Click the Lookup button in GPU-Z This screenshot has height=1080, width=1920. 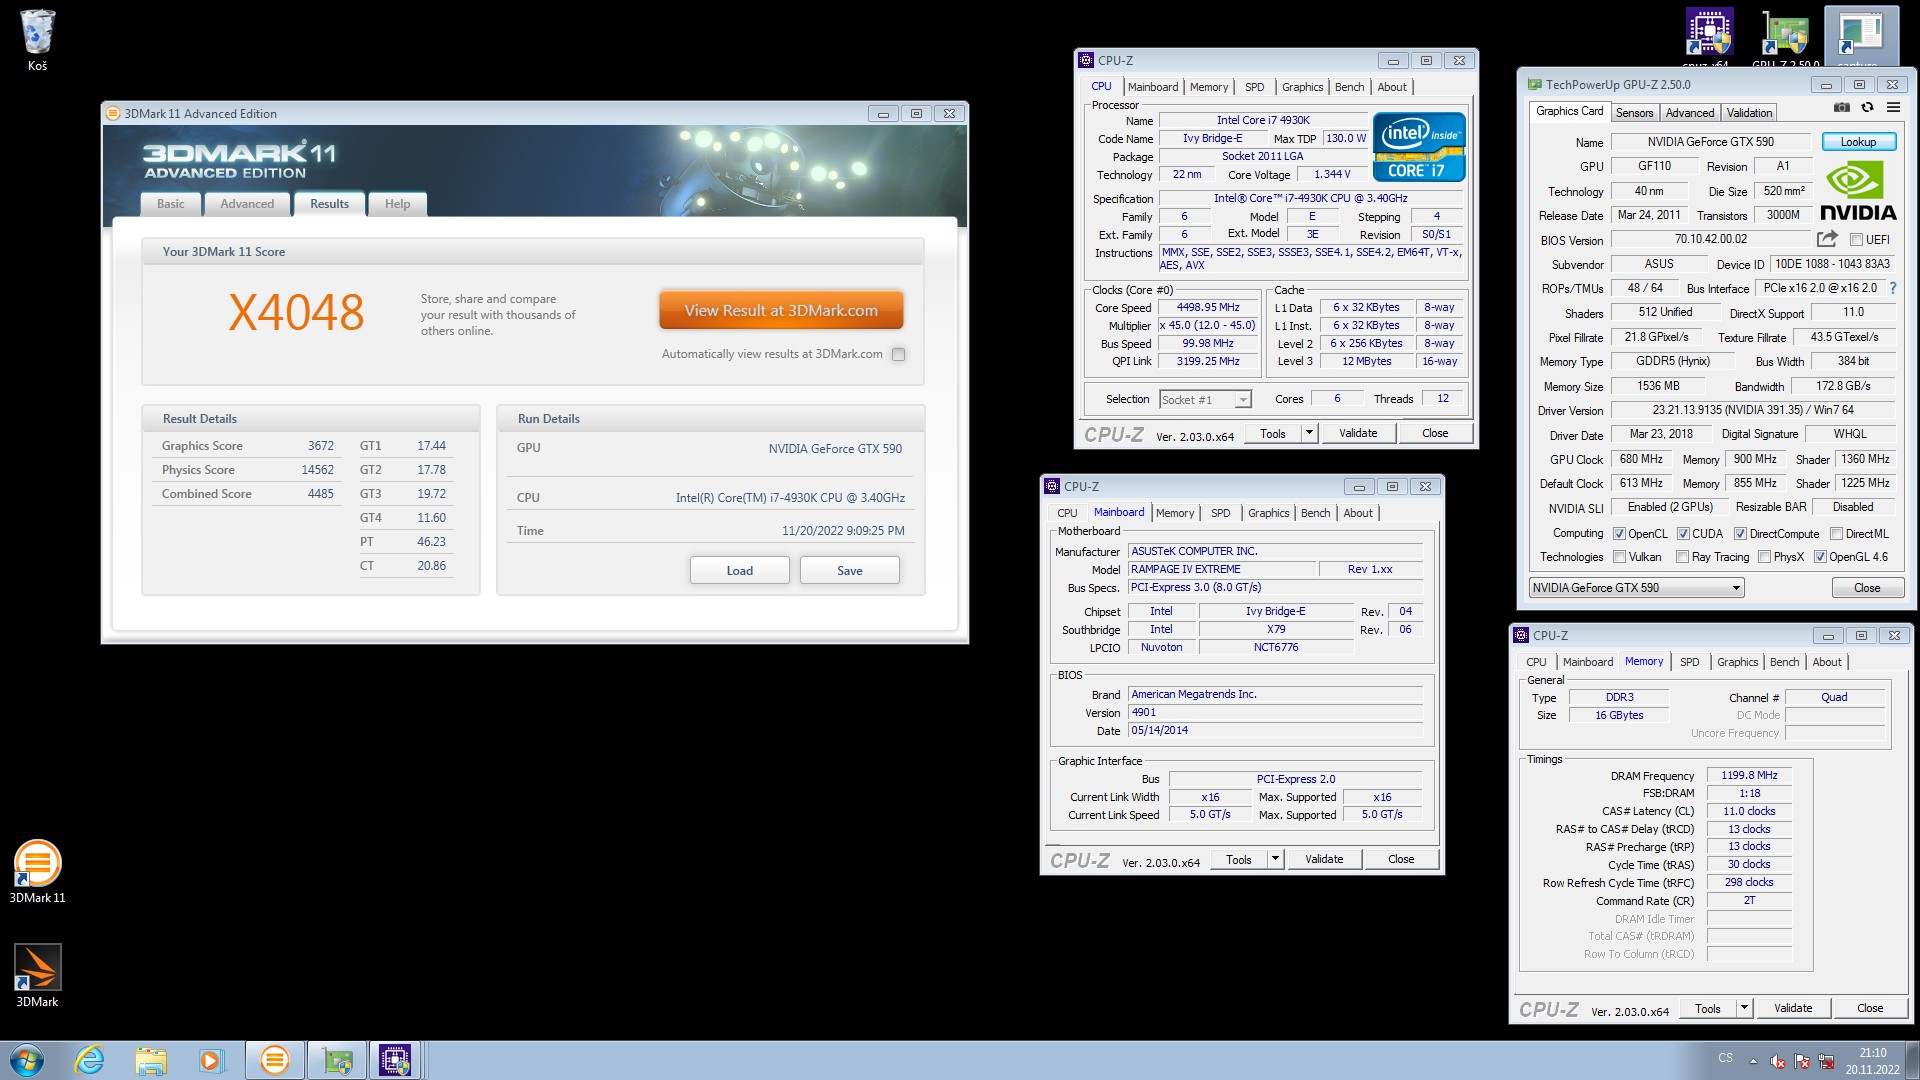coord(1858,142)
